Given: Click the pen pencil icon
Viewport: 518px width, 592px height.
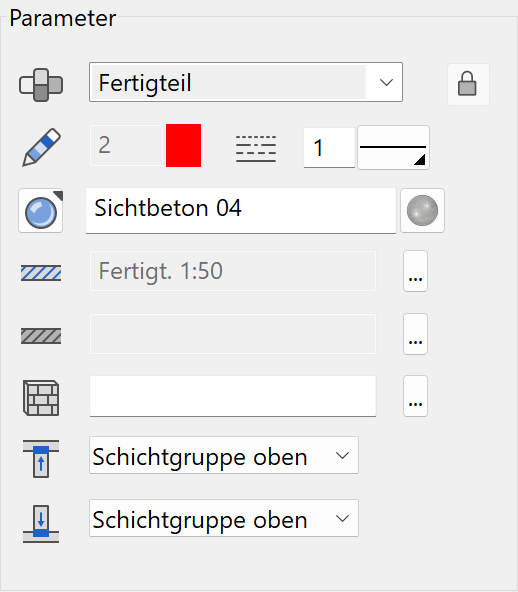Looking at the screenshot, I should pyautogui.click(x=41, y=147).
